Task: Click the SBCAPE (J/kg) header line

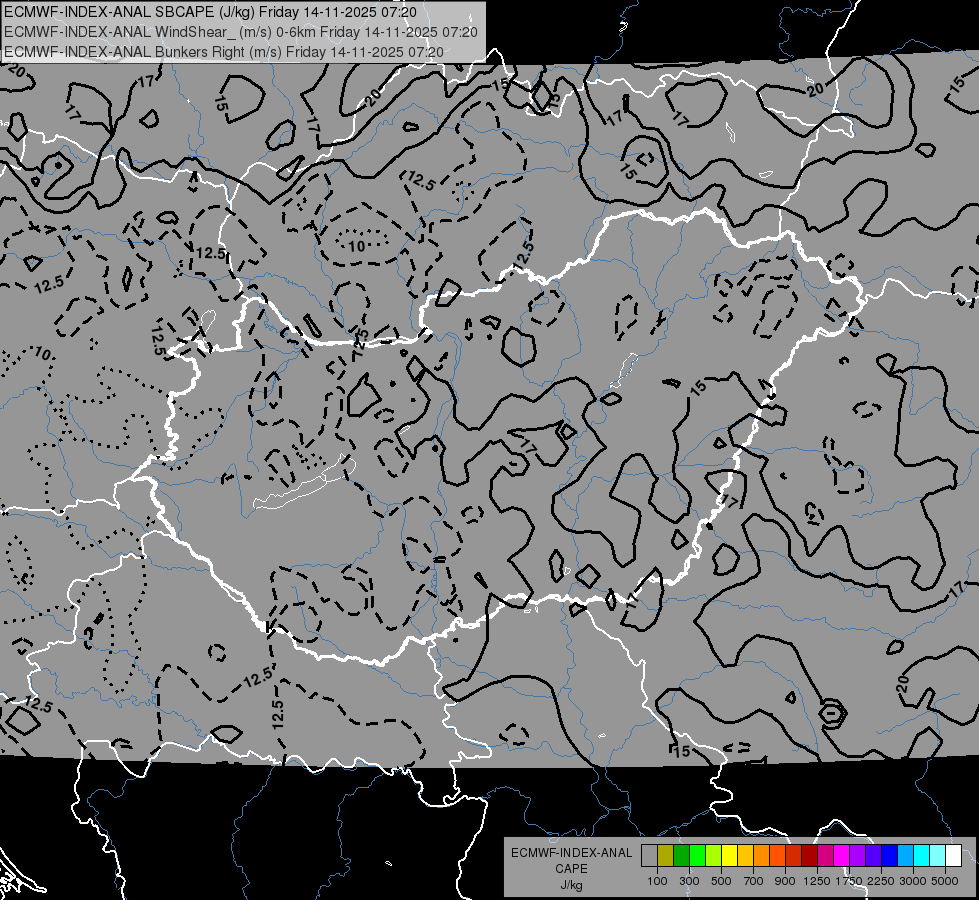Action: (x=210, y=12)
